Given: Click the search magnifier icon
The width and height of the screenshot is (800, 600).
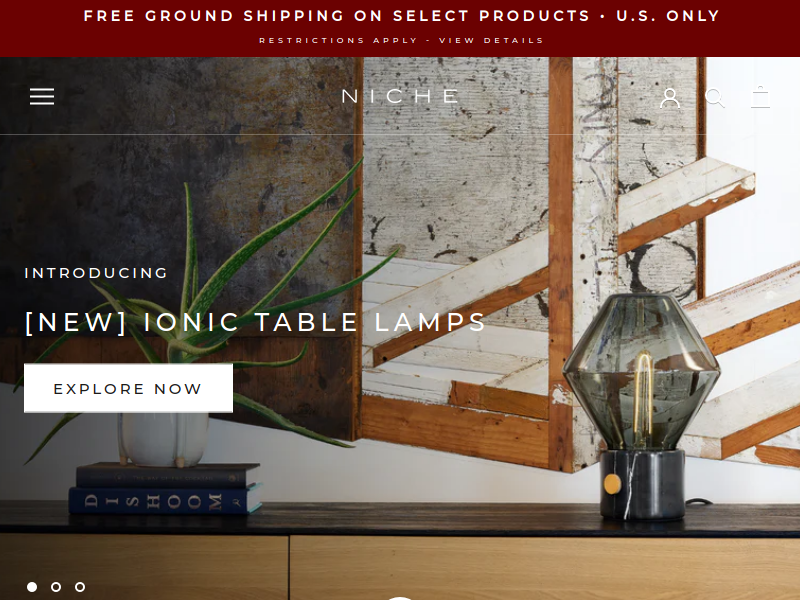Looking at the screenshot, I should [715, 97].
